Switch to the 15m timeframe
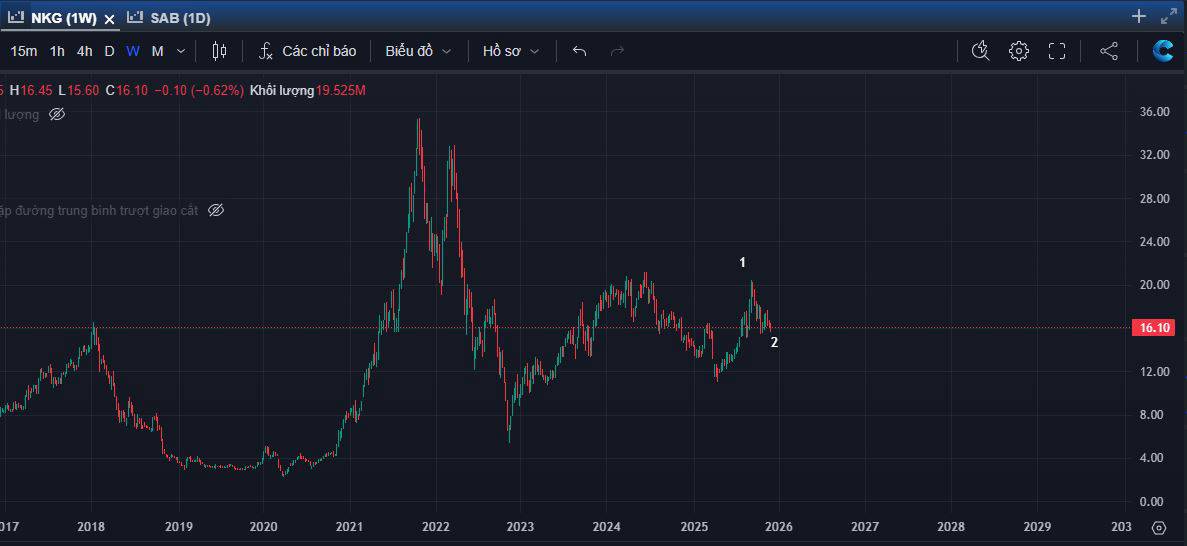The width and height of the screenshot is (1187, 546). 24,51
